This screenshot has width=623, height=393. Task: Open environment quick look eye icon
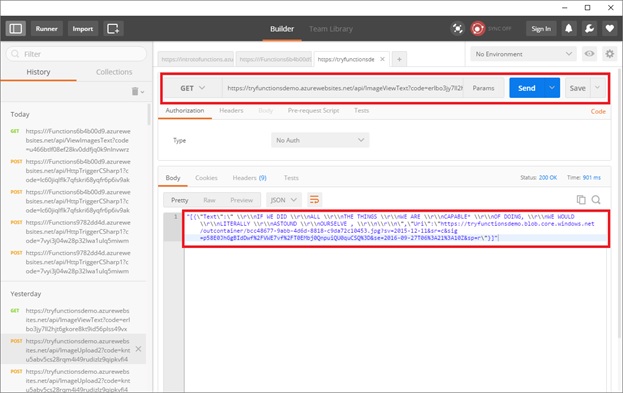pos(589,54)
